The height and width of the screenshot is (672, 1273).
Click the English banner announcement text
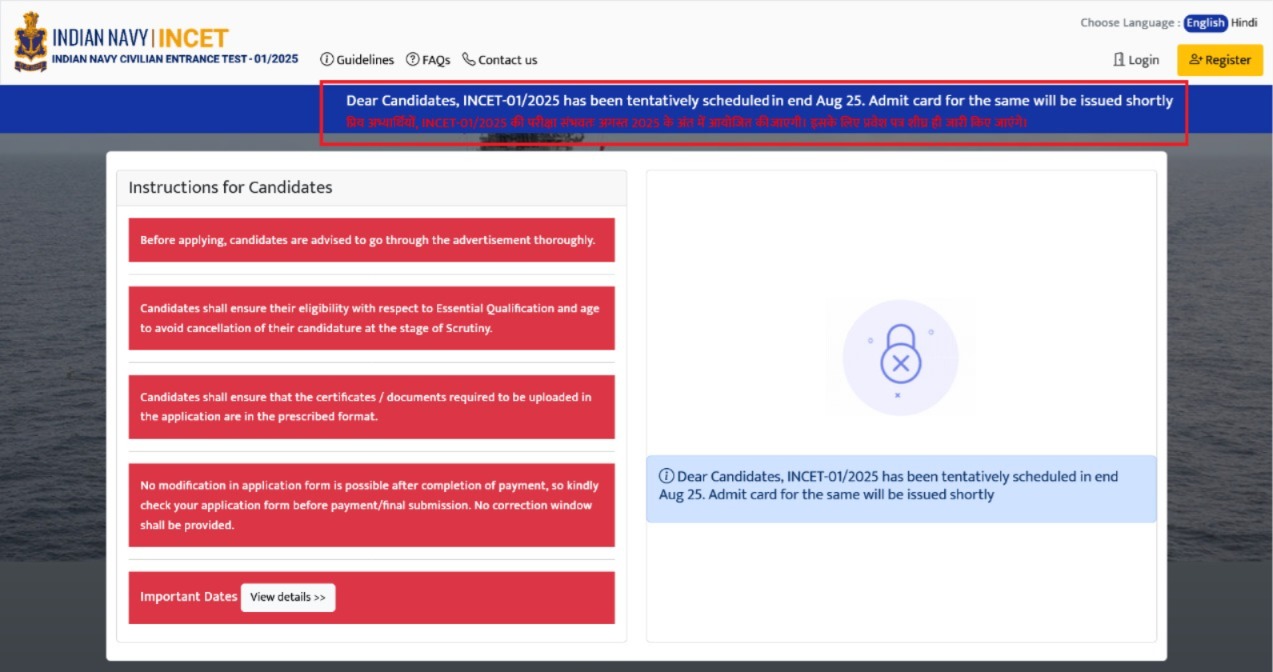(759, 100)
